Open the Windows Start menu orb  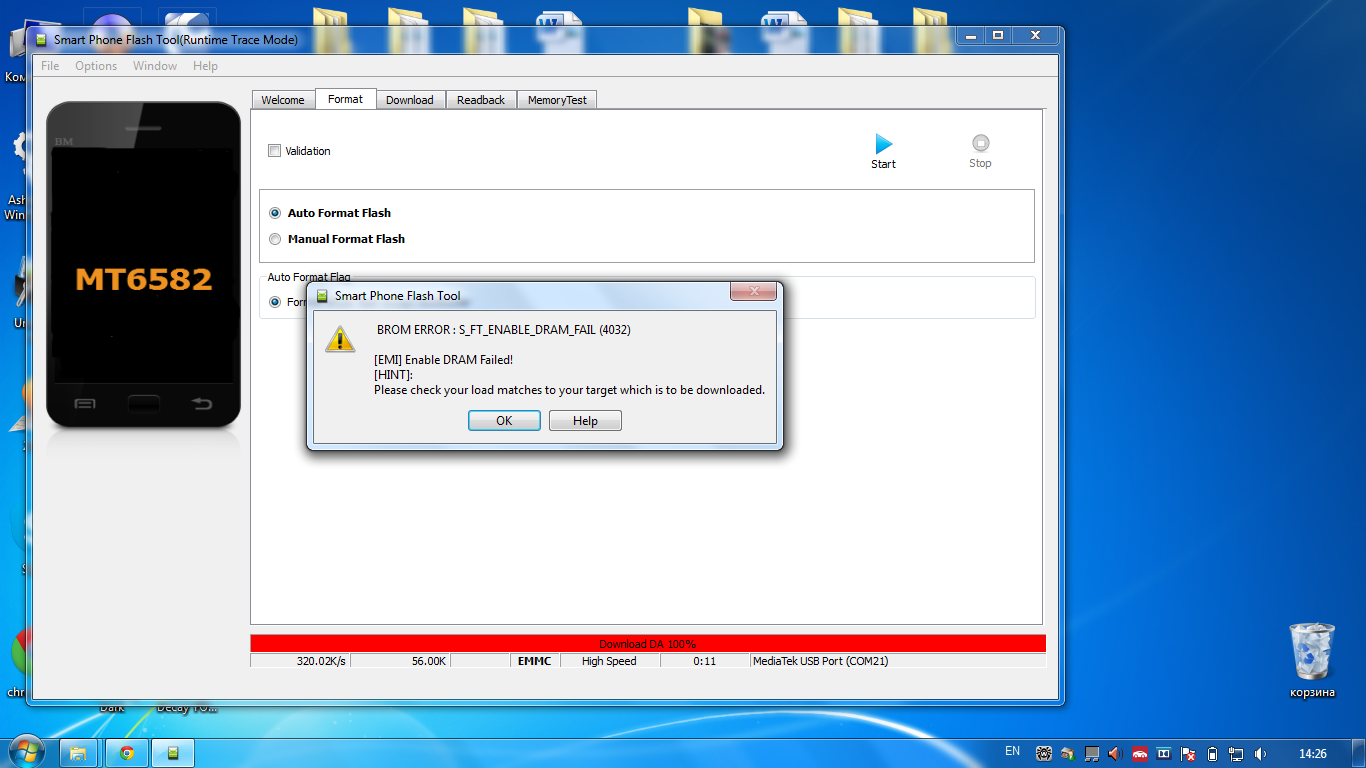coord(26,752)
